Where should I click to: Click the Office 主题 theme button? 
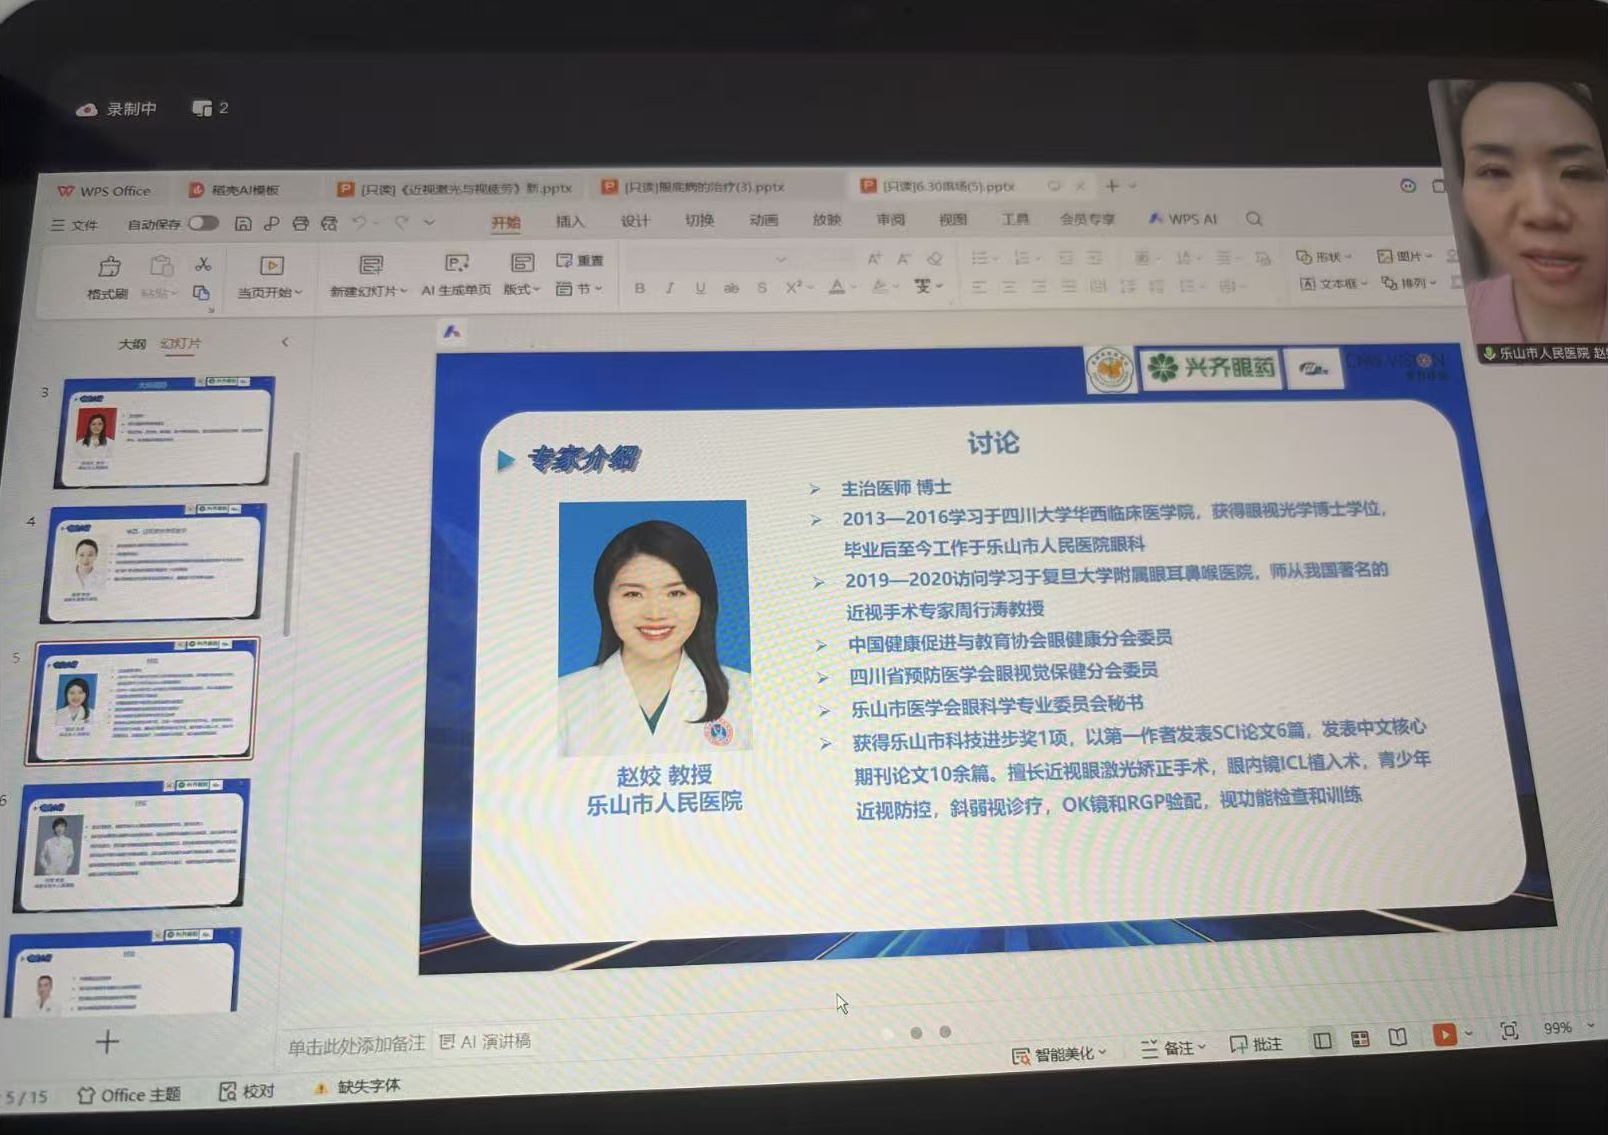(130, 1095)
